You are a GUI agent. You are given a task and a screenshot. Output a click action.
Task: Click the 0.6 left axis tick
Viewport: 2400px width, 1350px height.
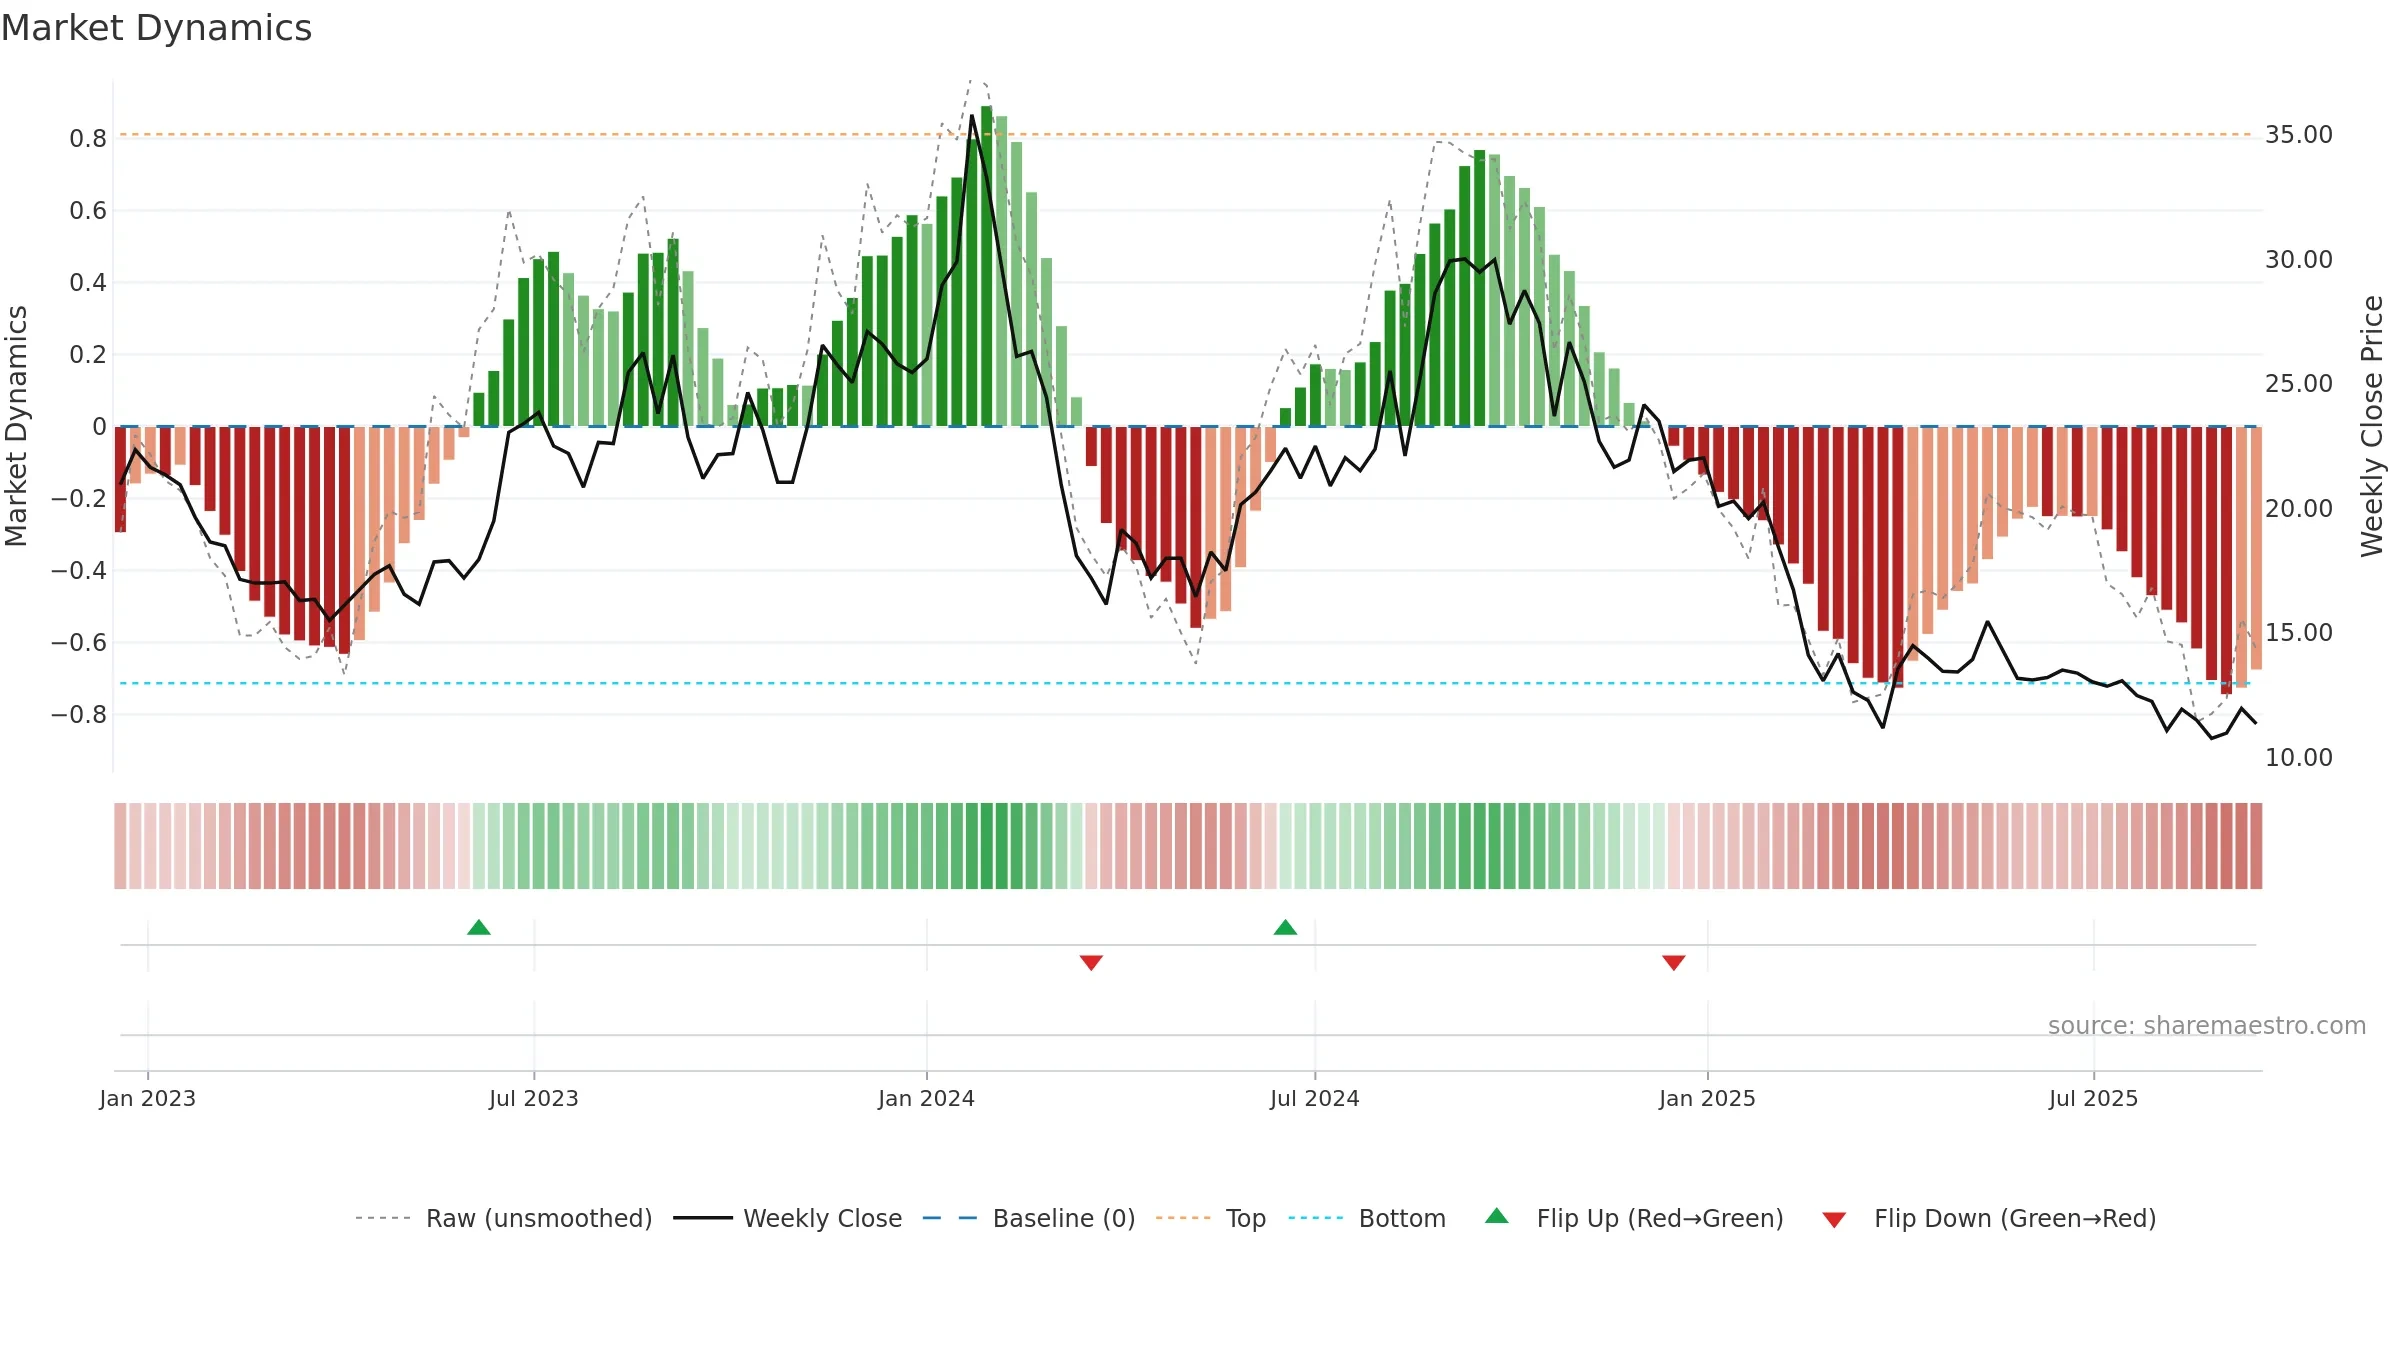88,211
